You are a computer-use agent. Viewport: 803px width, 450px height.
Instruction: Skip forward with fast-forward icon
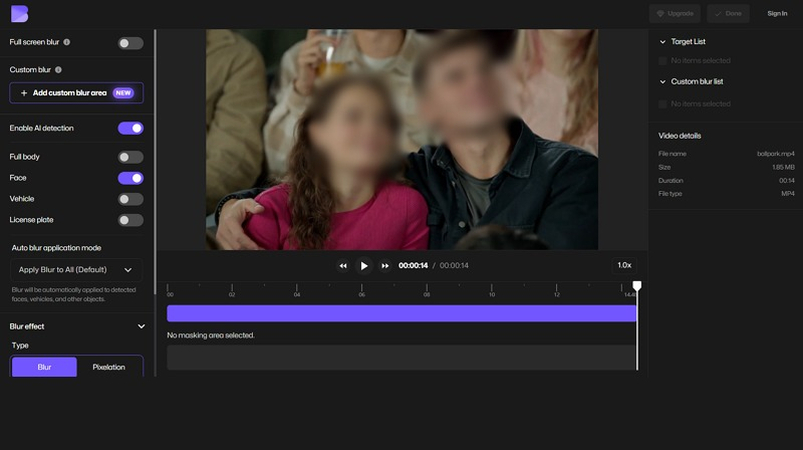(x=385, y=266)
